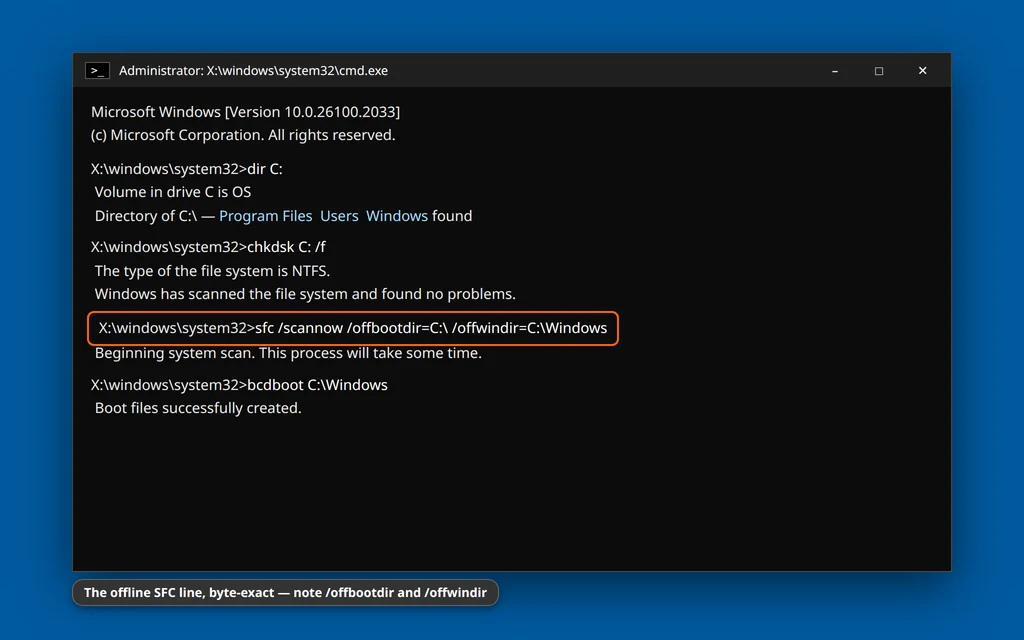Screen dimensions: 1024x640
Task: Click the cmd.exe terminal icon in title bar
Action: (97, 71)
